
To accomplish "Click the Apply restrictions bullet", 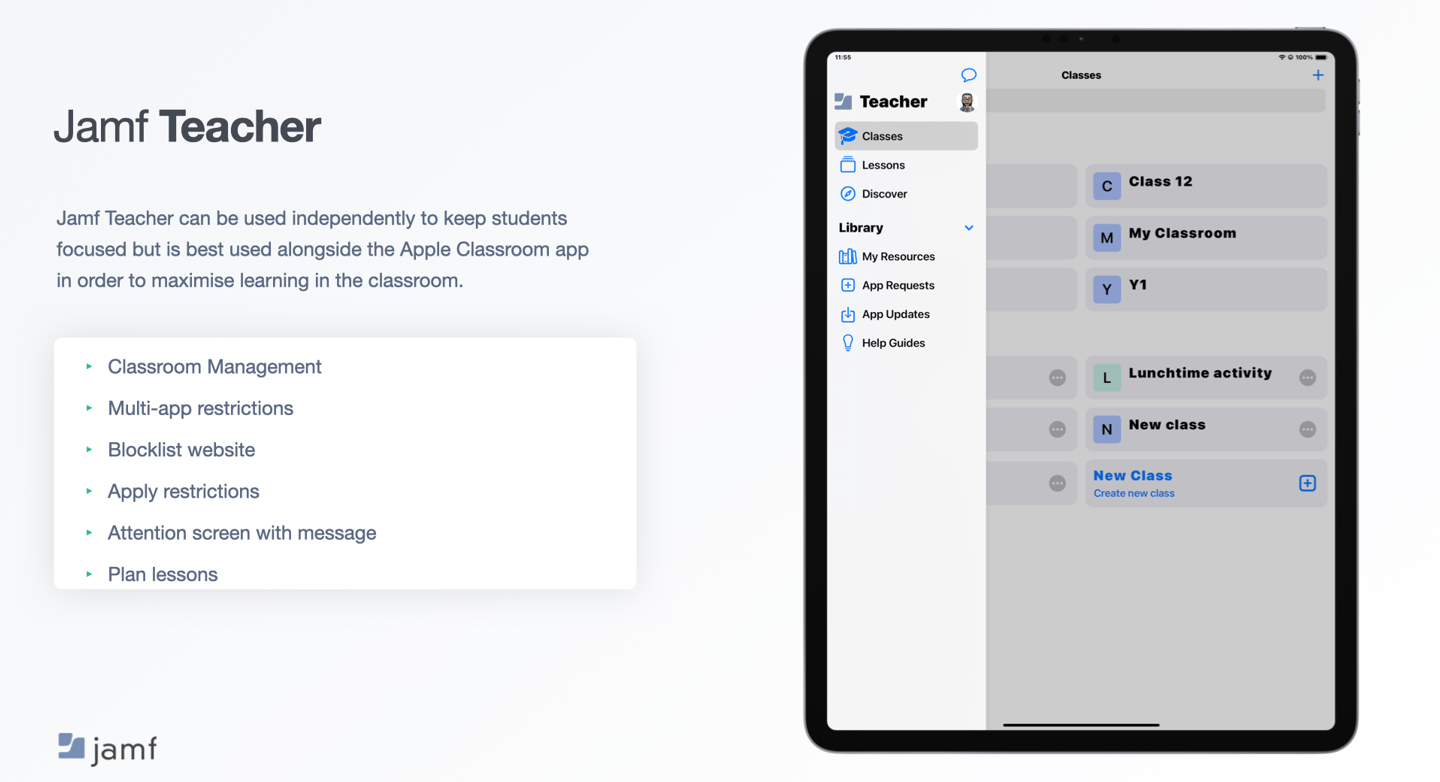I will (183, 491).
